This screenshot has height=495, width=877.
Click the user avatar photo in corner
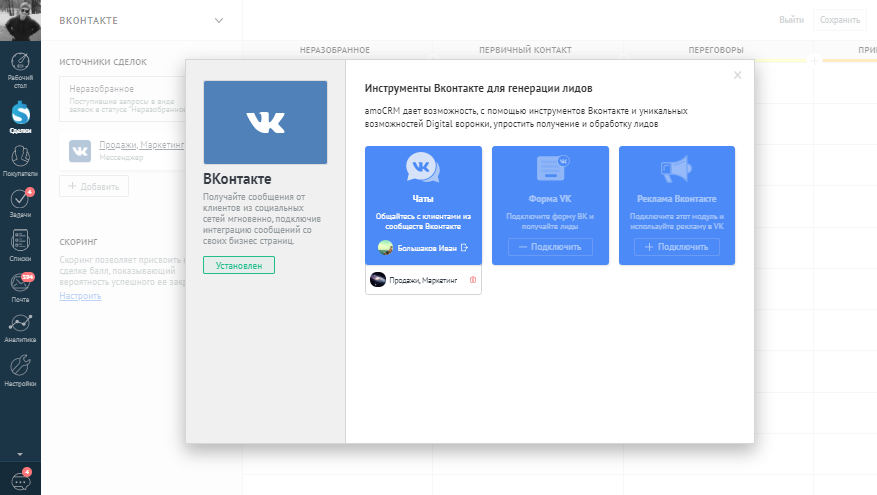tap(20, 20)
